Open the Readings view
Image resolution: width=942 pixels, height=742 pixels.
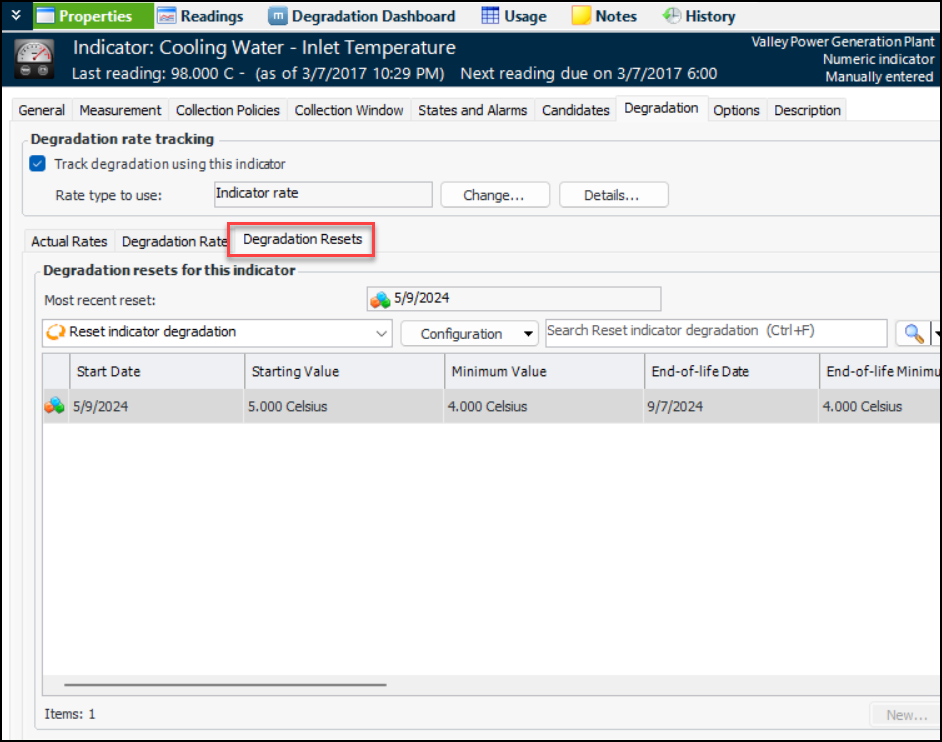[200, 16]
